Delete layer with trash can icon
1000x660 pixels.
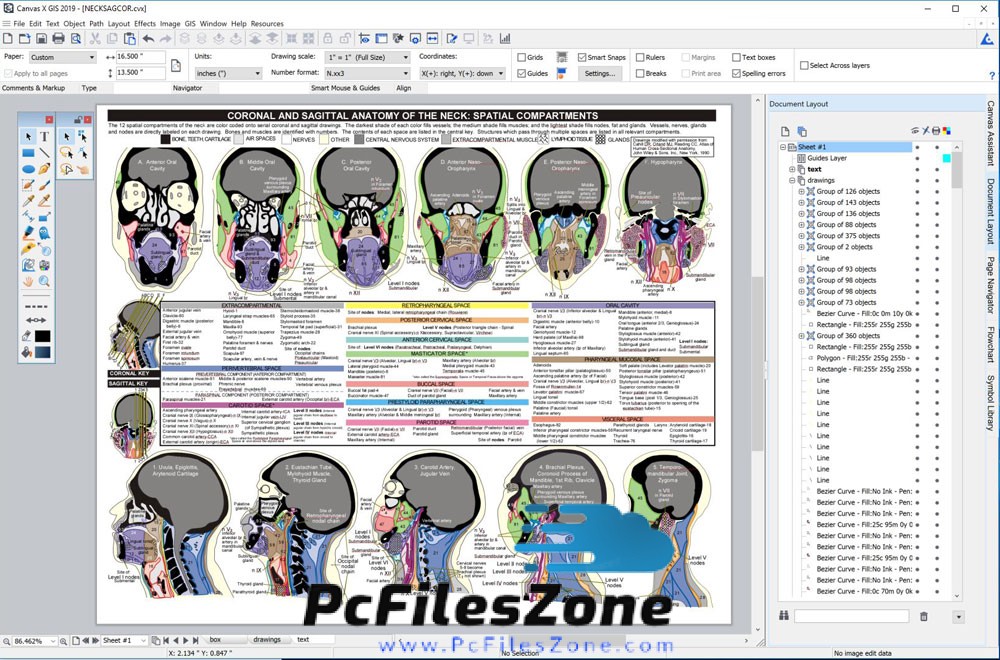(924, 616)
